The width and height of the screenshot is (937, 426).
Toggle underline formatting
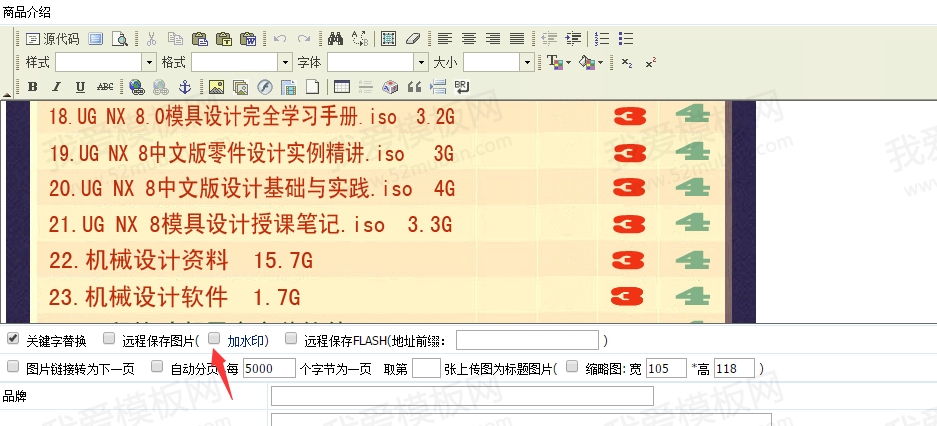tap(81, 87)
